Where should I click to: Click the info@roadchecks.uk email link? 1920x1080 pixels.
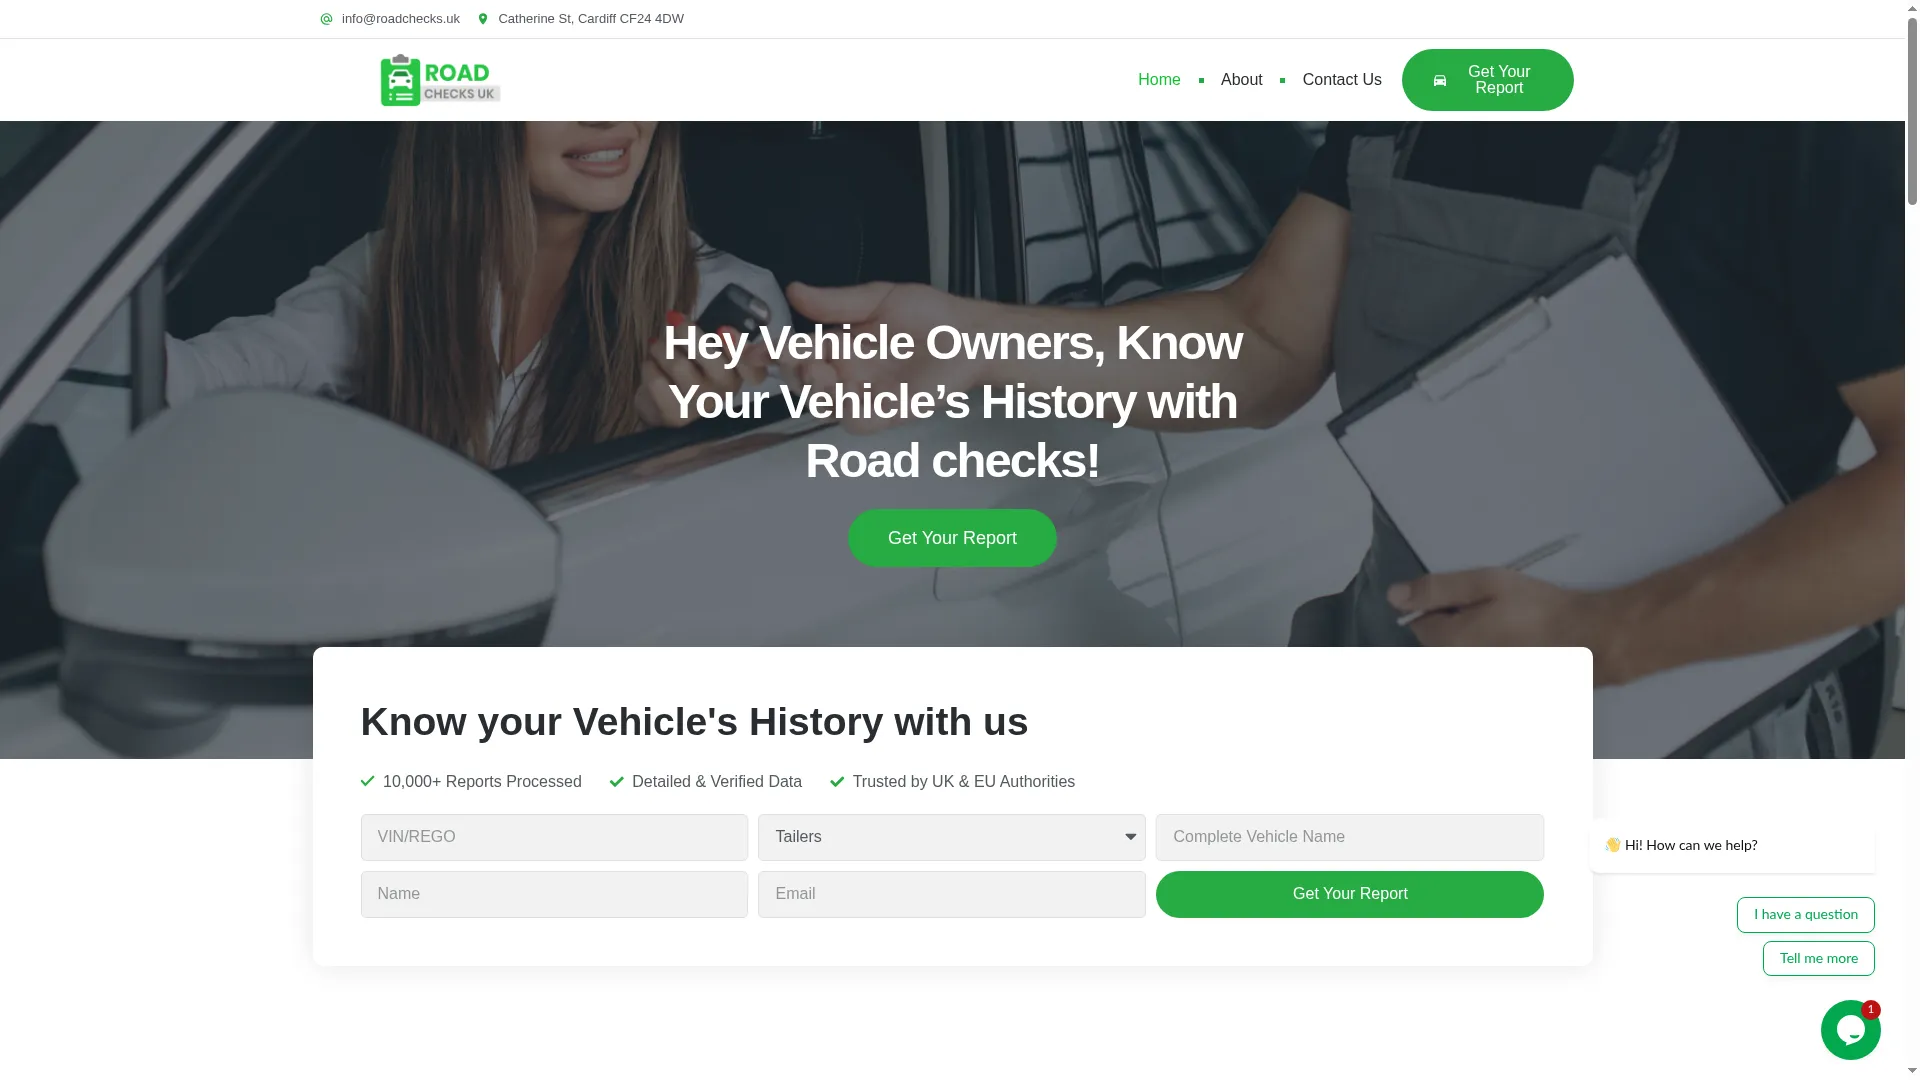tap(400, 19)
